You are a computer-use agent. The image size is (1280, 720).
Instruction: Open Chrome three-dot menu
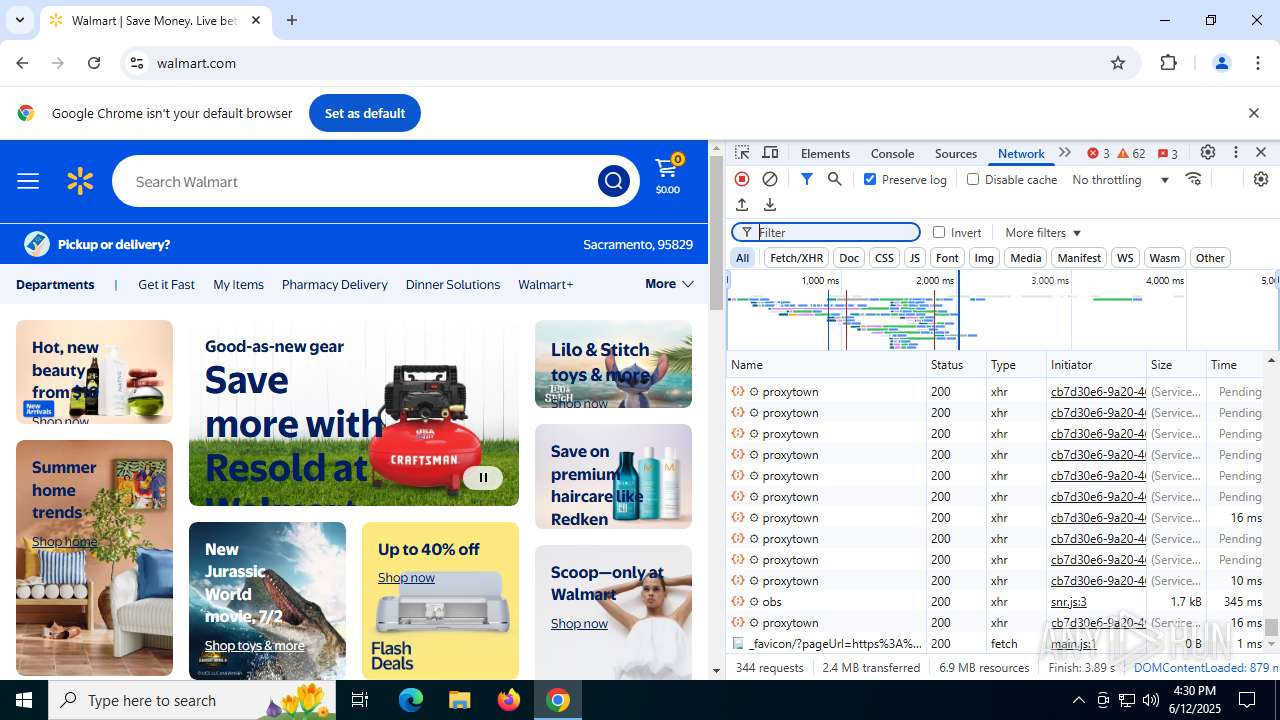(x=1258, y=63)
